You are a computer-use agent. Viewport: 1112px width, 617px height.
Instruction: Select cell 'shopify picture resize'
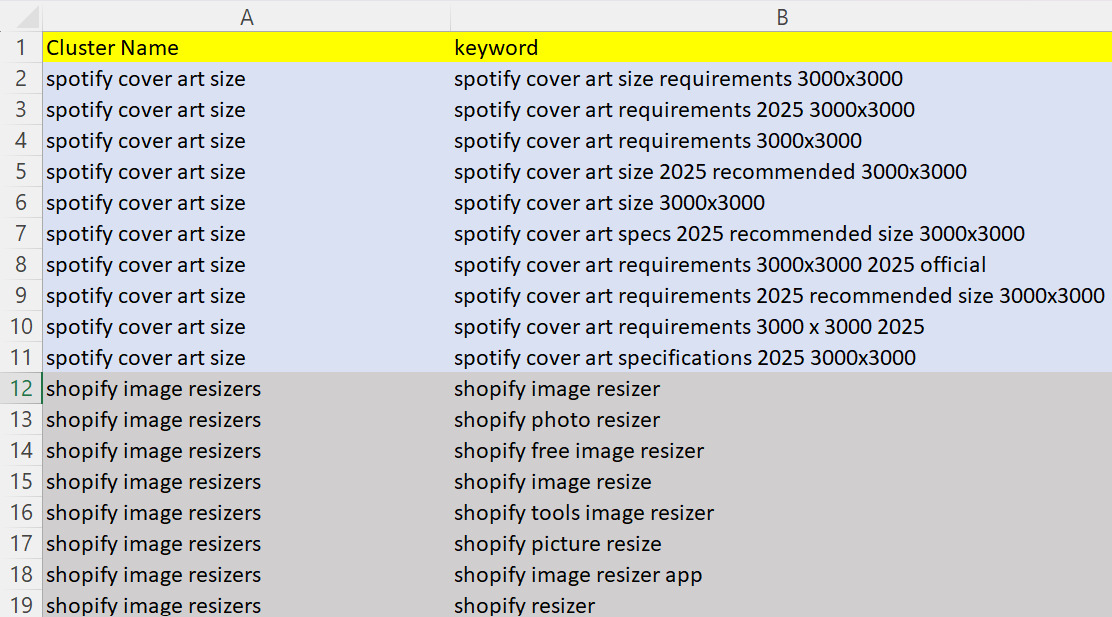[782, 544]
